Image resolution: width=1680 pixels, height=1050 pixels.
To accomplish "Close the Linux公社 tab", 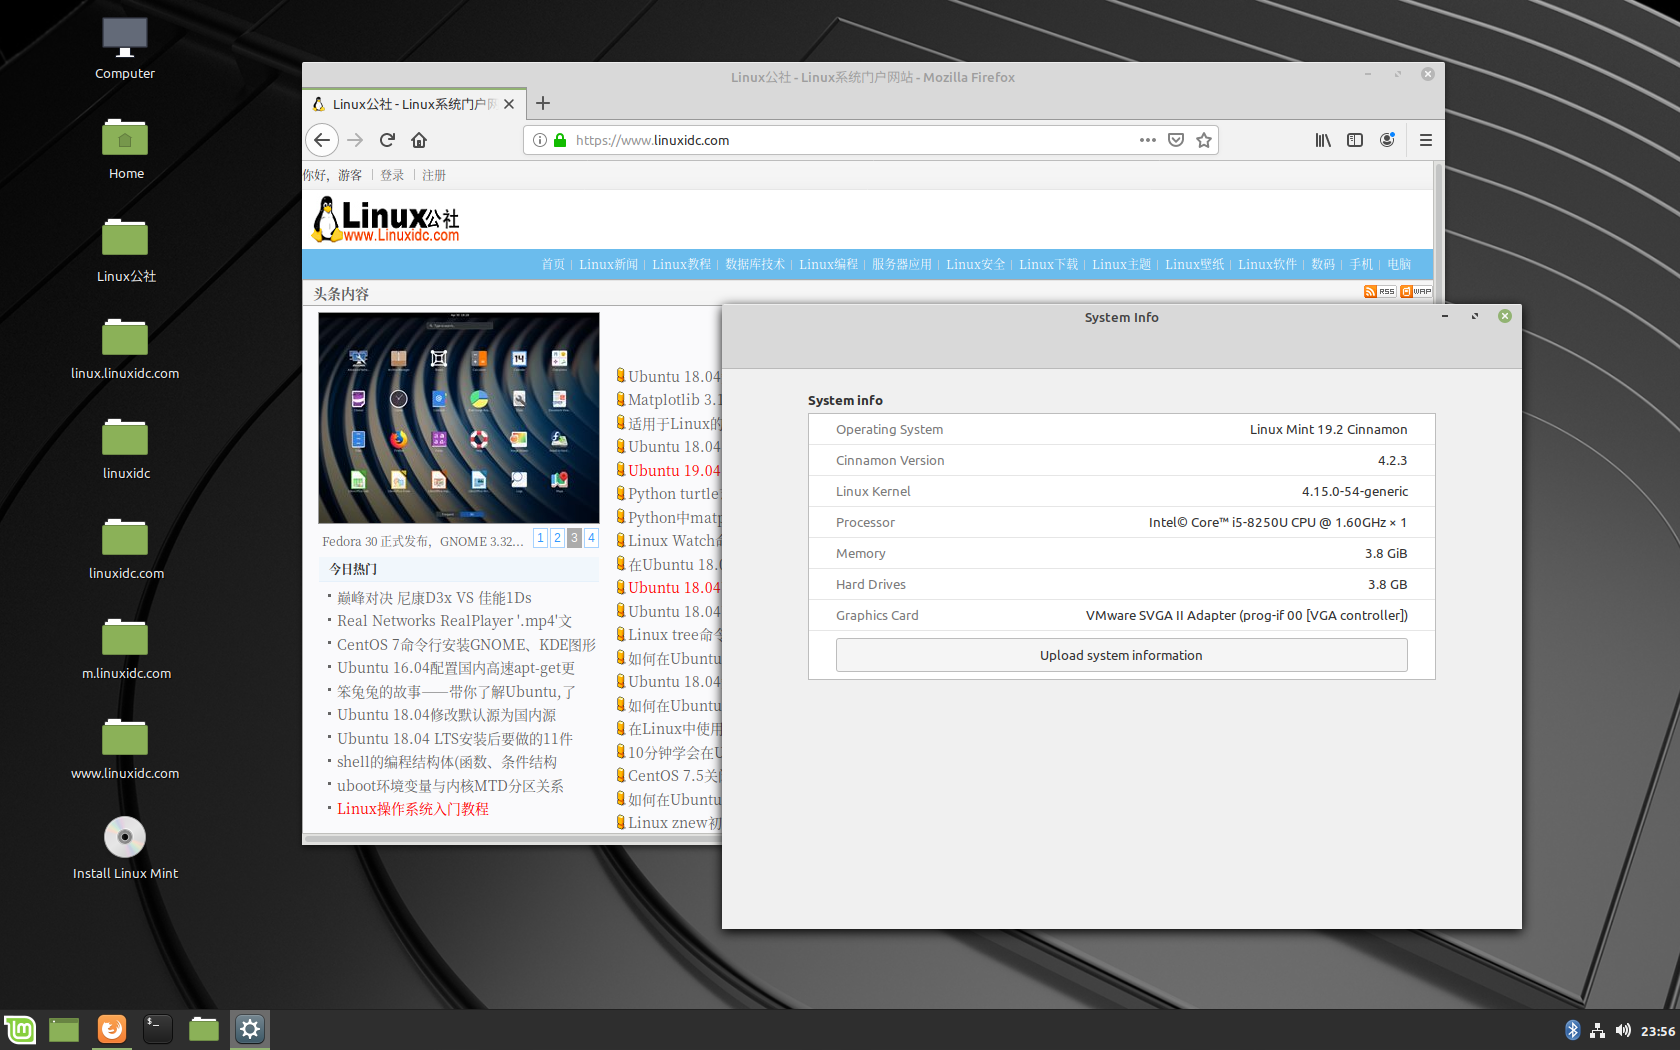I will coord(509,104).
